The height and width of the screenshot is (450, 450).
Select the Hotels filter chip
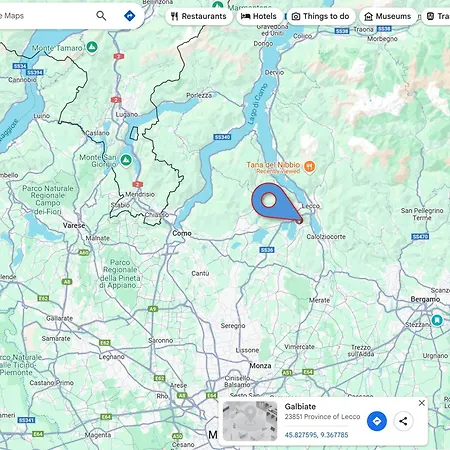(x=259, y=16)
